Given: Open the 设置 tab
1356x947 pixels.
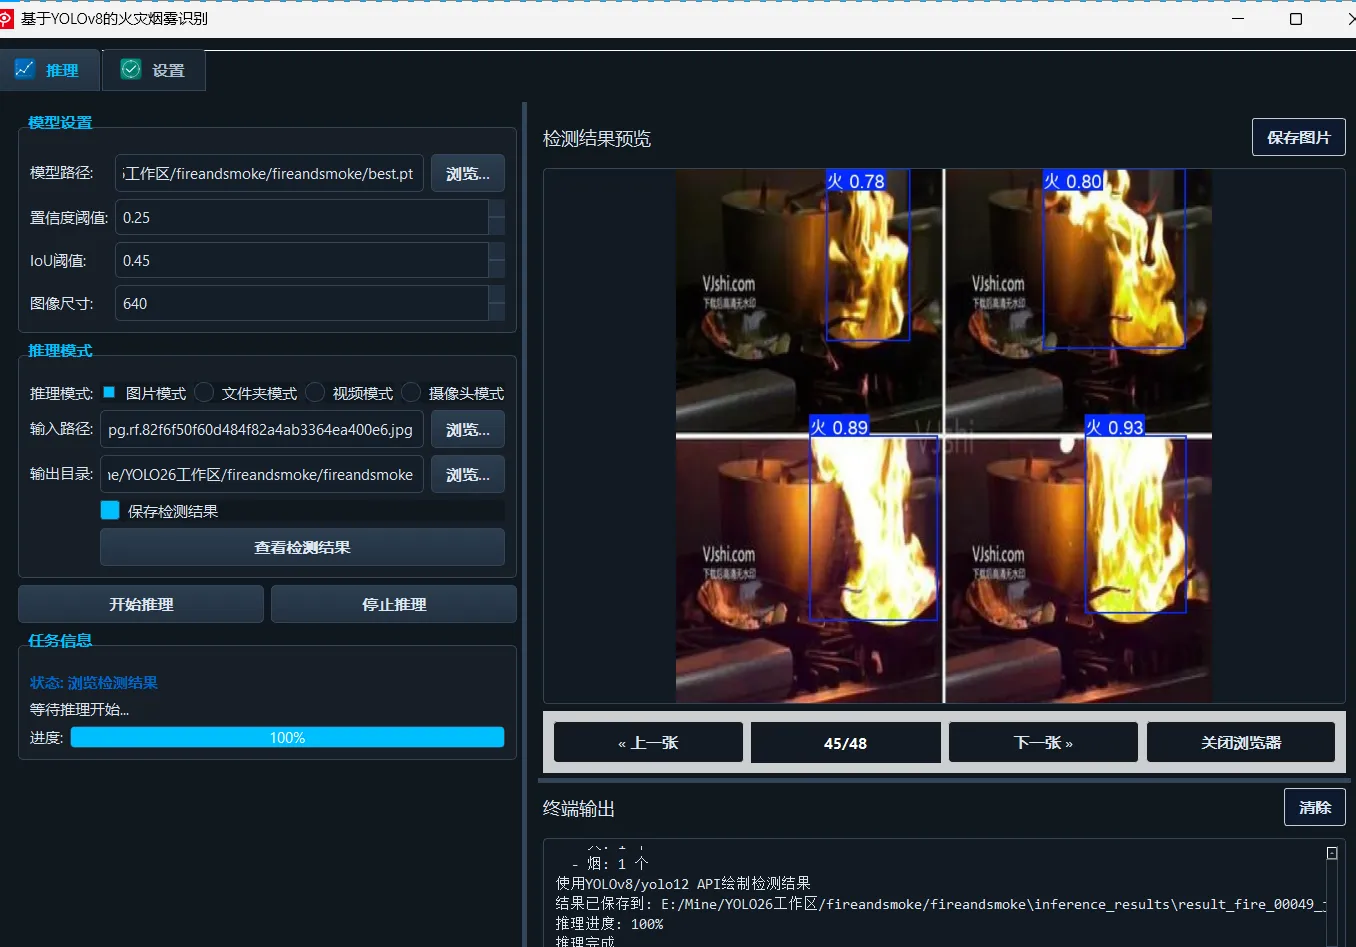Looking at the screenshot, I should [154, 70].
